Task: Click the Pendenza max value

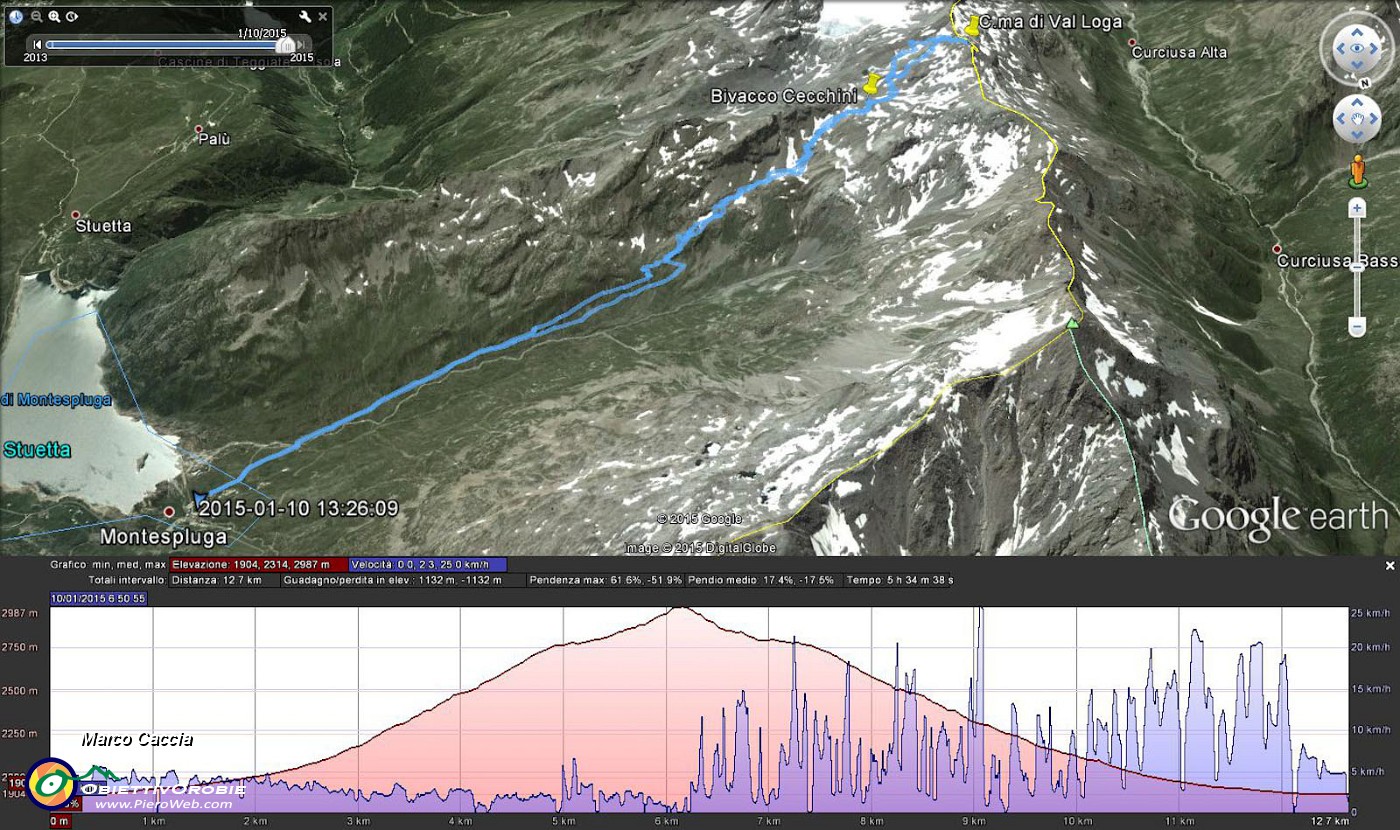Action: pos(606,580)
